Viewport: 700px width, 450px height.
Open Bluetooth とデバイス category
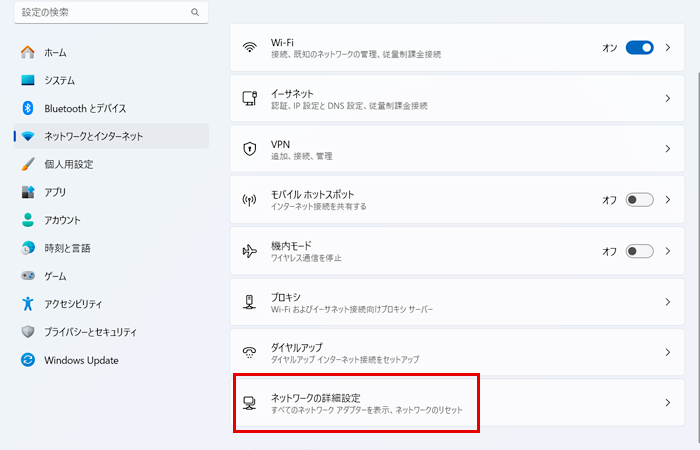click(x=111, y=108)
